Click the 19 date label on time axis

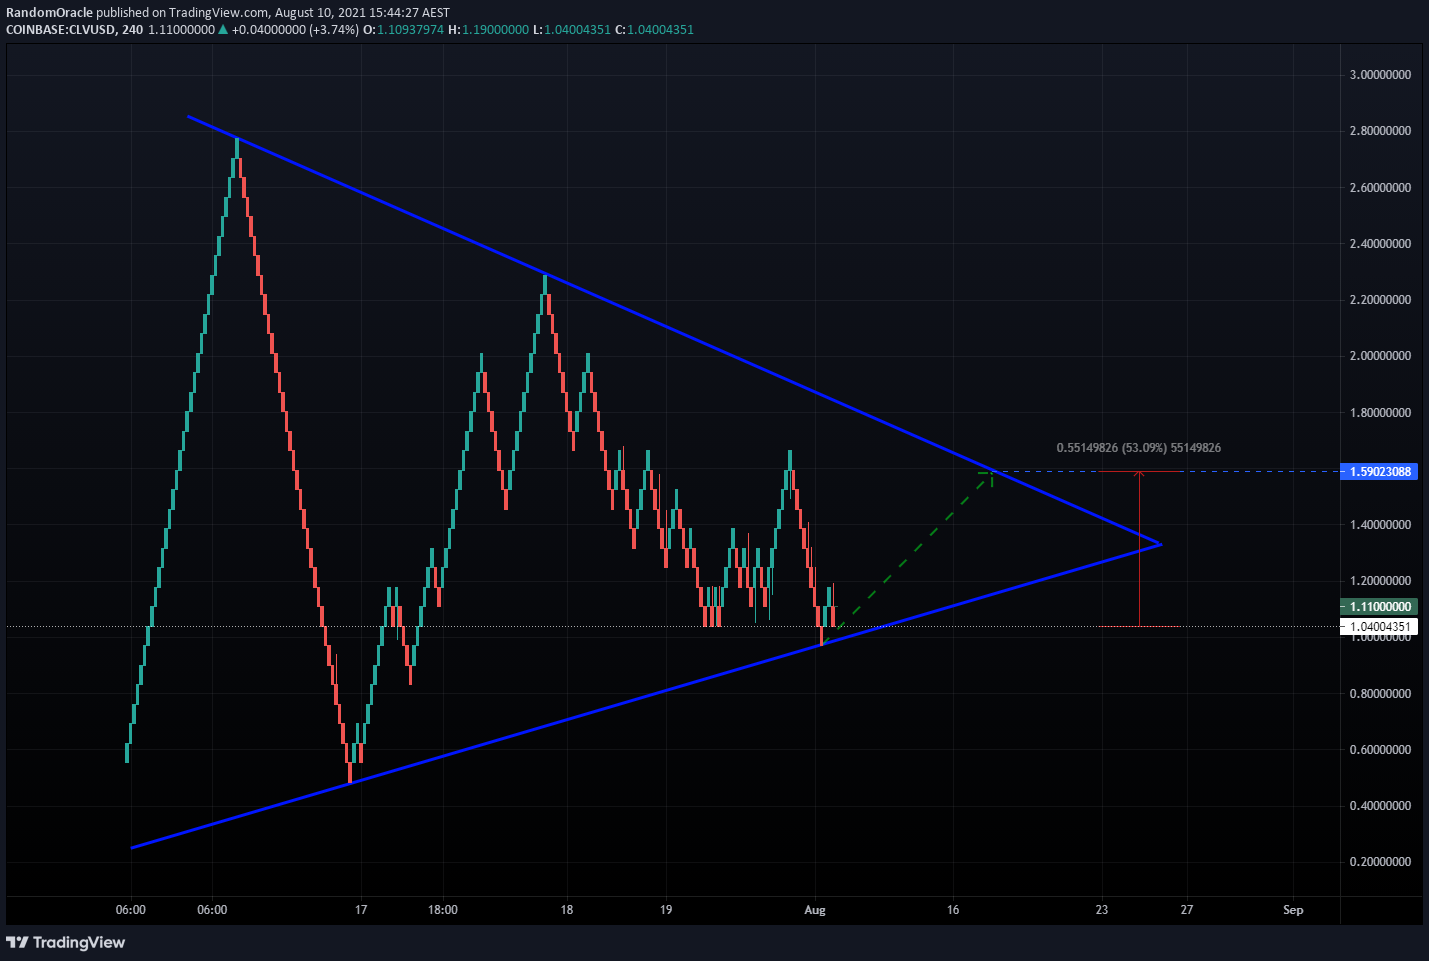coord(666,910)
